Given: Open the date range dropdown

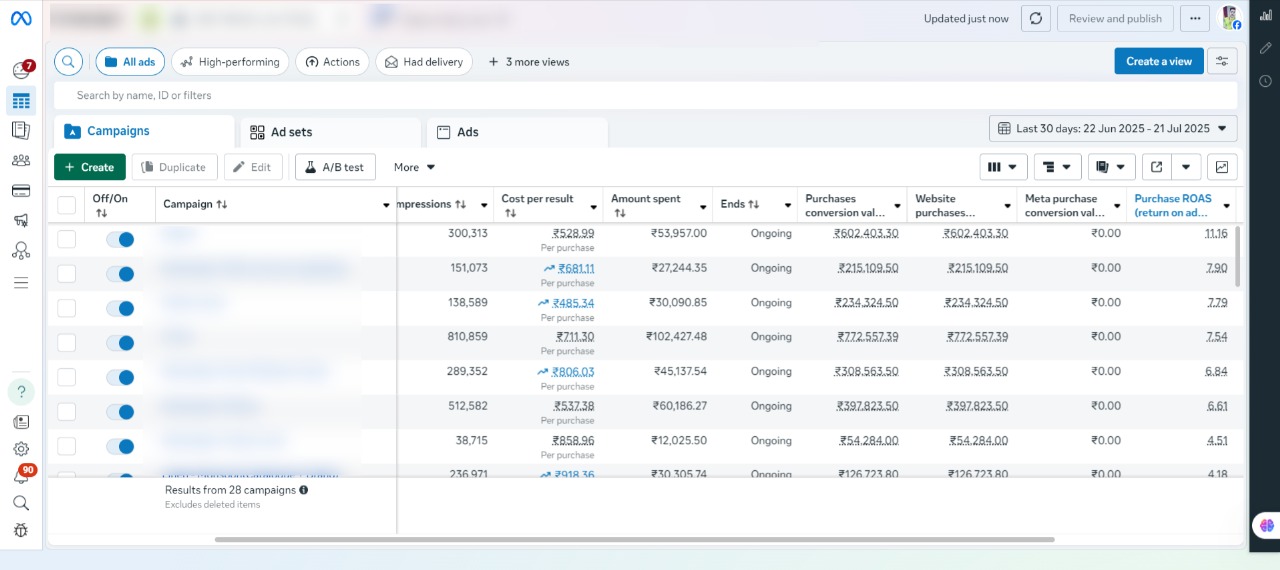Looking at the screenshot, I should 1113,129.
